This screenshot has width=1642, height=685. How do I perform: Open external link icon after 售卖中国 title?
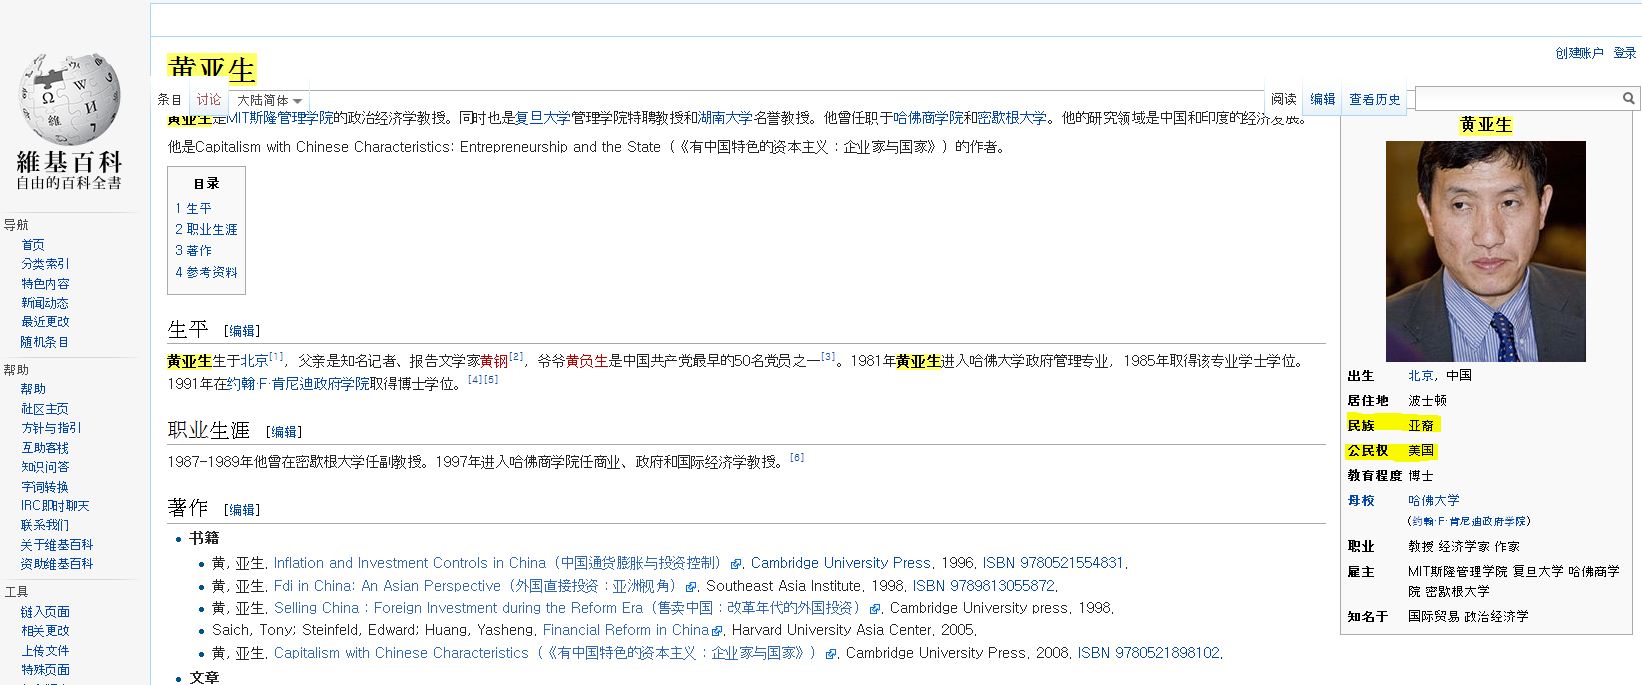[x=875, y=609]
